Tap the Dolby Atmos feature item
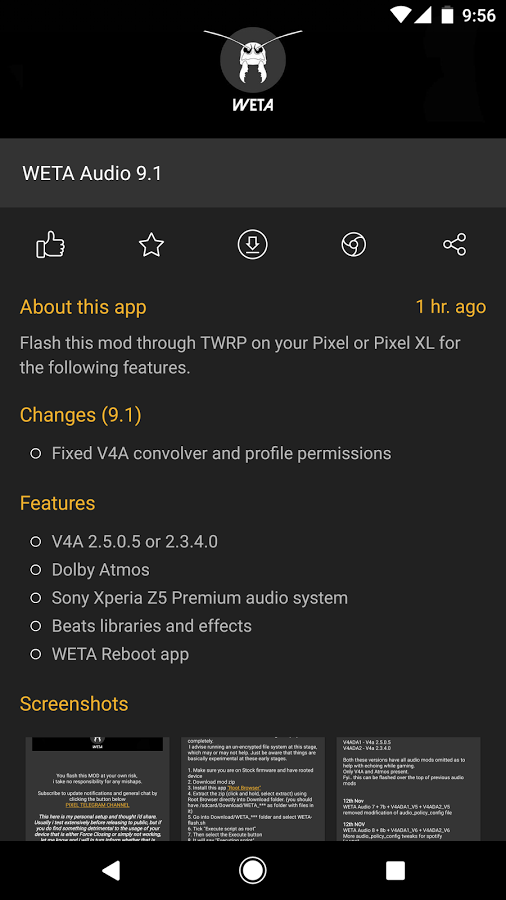This screenshot has width=506, height=900. click(100, 569)
